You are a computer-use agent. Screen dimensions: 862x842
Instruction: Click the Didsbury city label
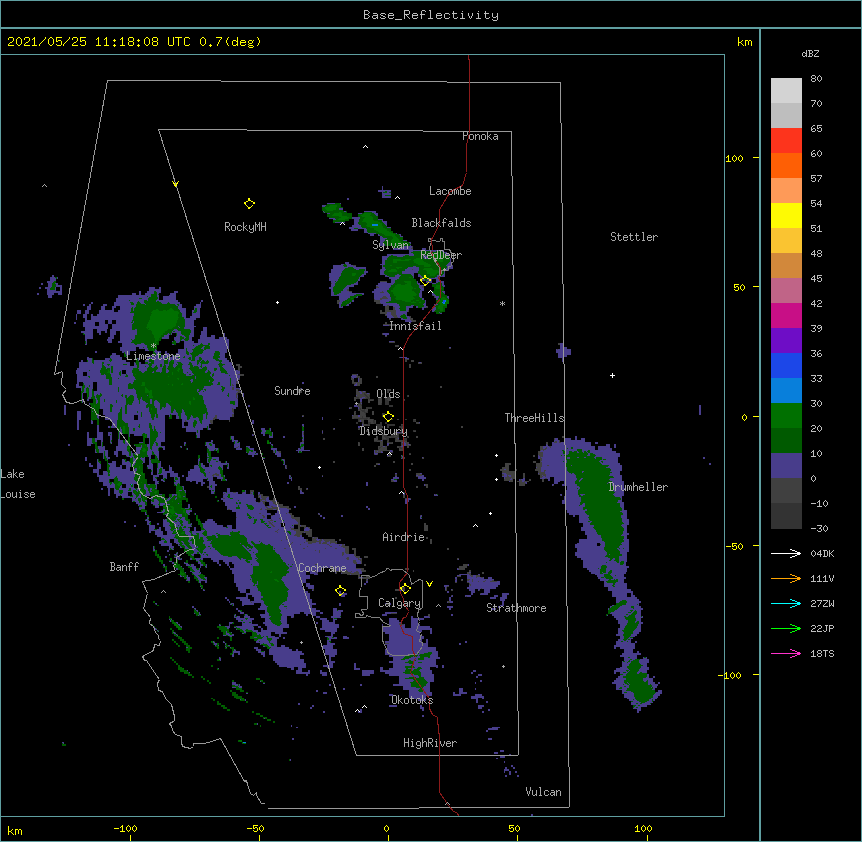pyautogui.click(x=383, y=431)
